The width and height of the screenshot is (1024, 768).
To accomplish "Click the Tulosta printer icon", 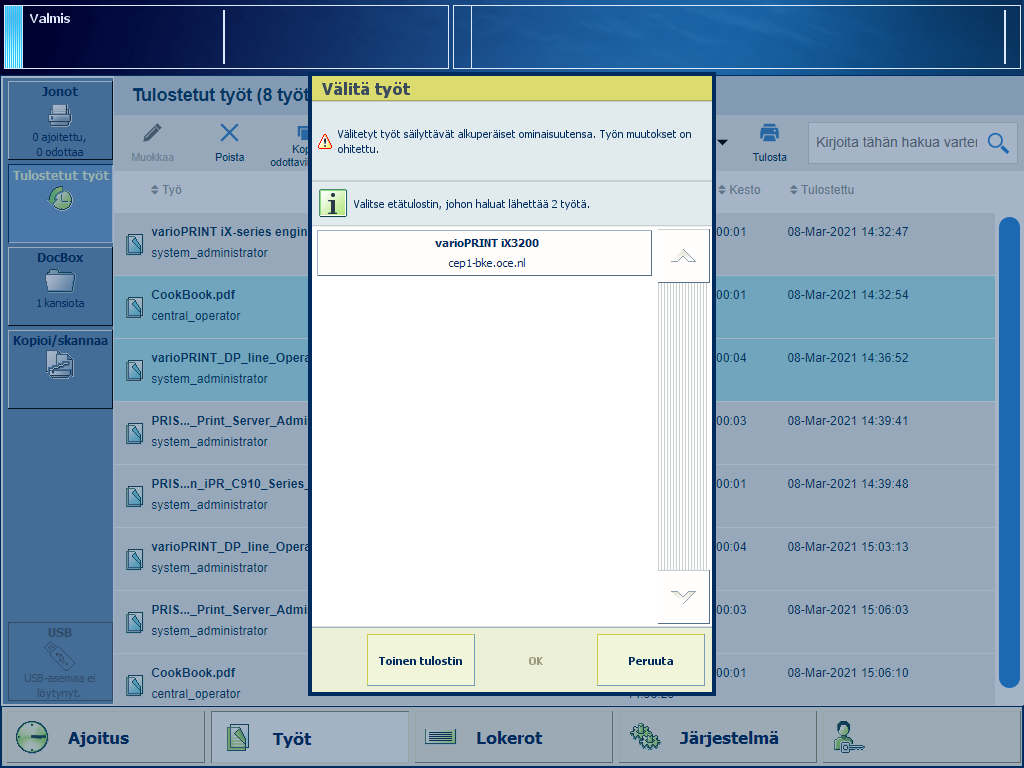I will point(769,133).
